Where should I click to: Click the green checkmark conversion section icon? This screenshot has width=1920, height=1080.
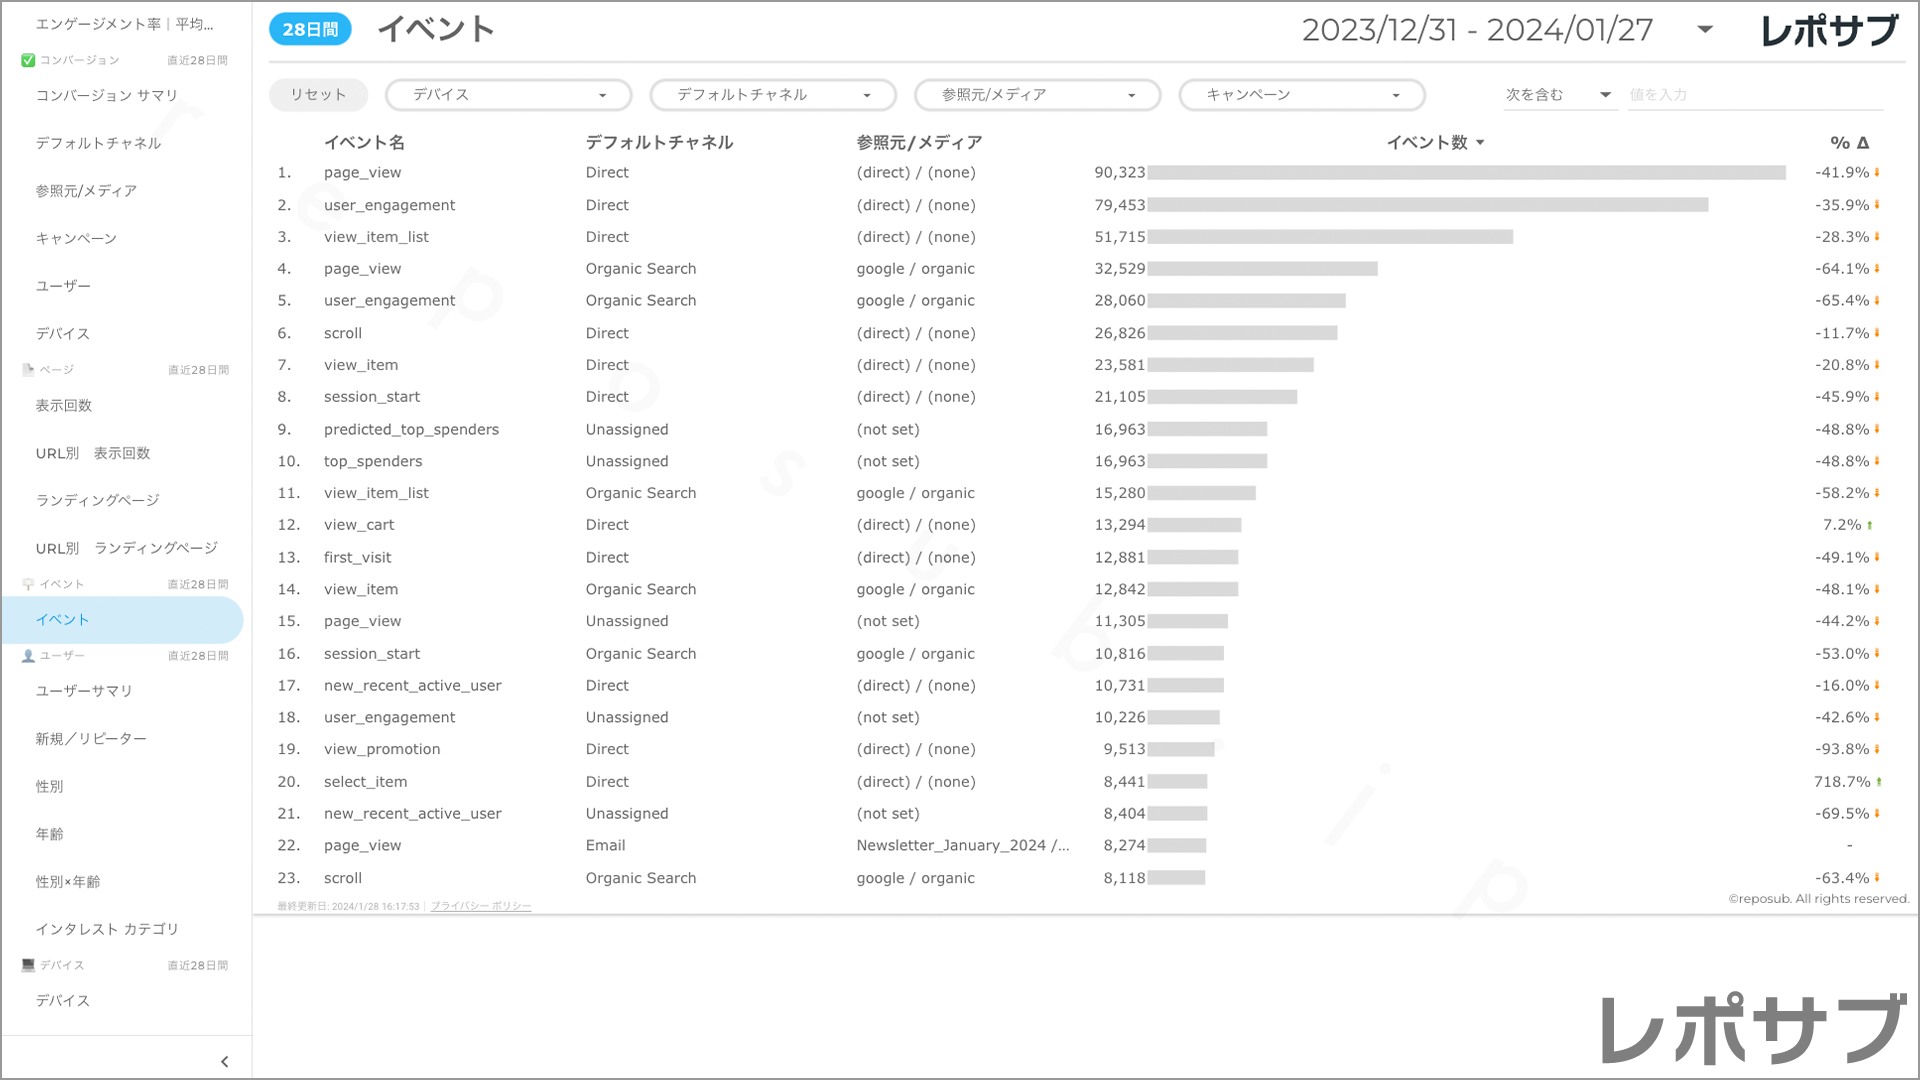(28, 60)
